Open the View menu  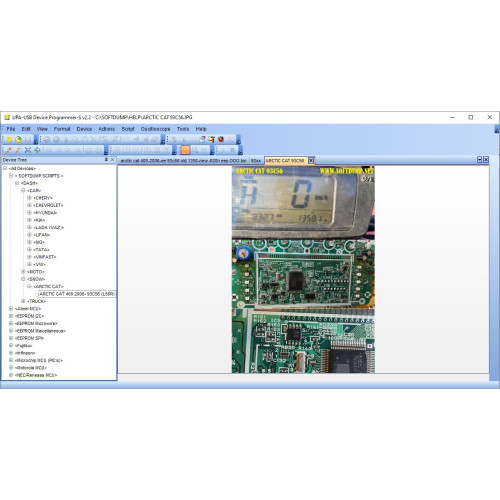42,129
